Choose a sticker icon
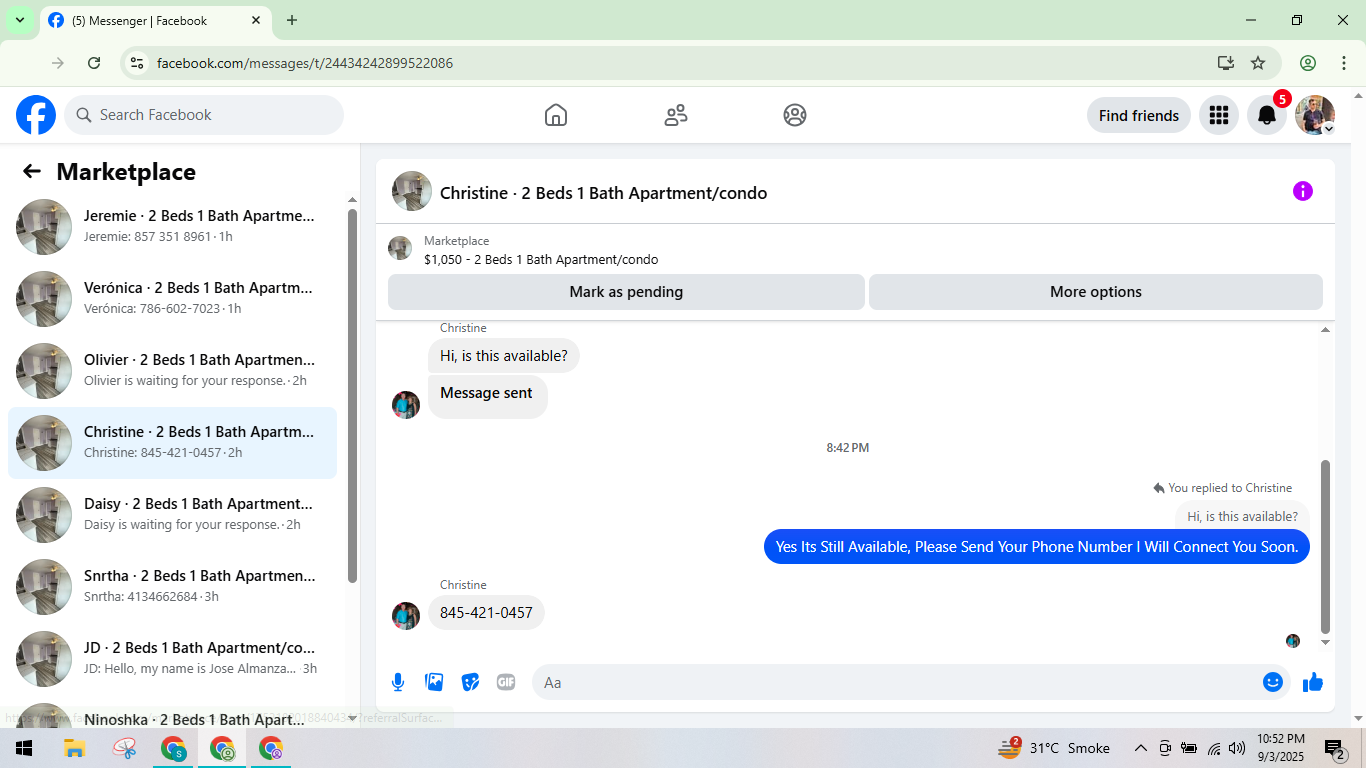Image resolution: width=1366 pixels, height=768 pixels. [470, 682]
